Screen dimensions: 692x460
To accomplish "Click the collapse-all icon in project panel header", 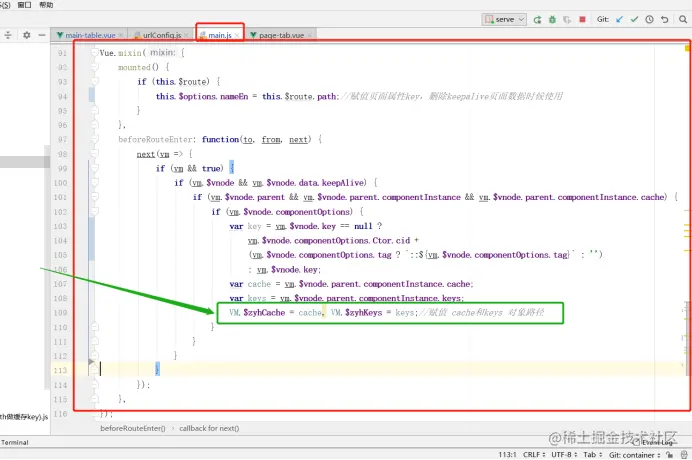I will 8,35.
